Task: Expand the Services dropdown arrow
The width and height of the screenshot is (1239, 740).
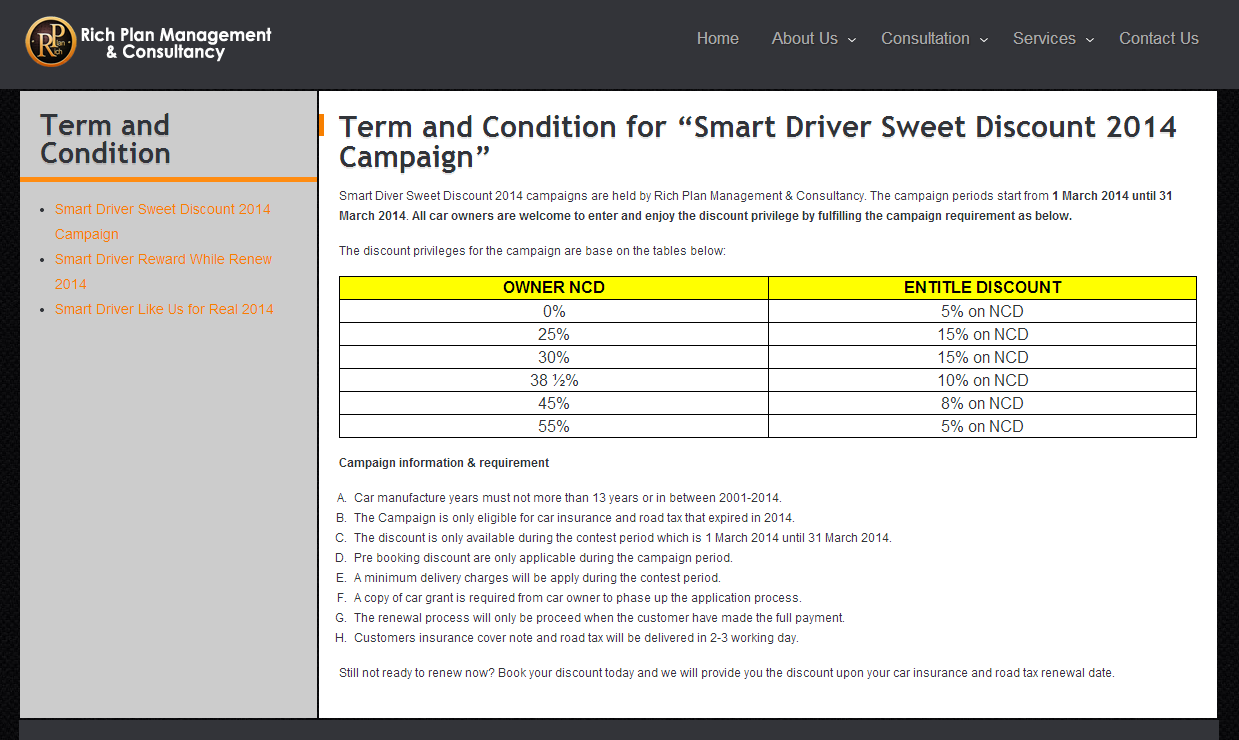Action: pyautogui.click(x=1090, y=40)
